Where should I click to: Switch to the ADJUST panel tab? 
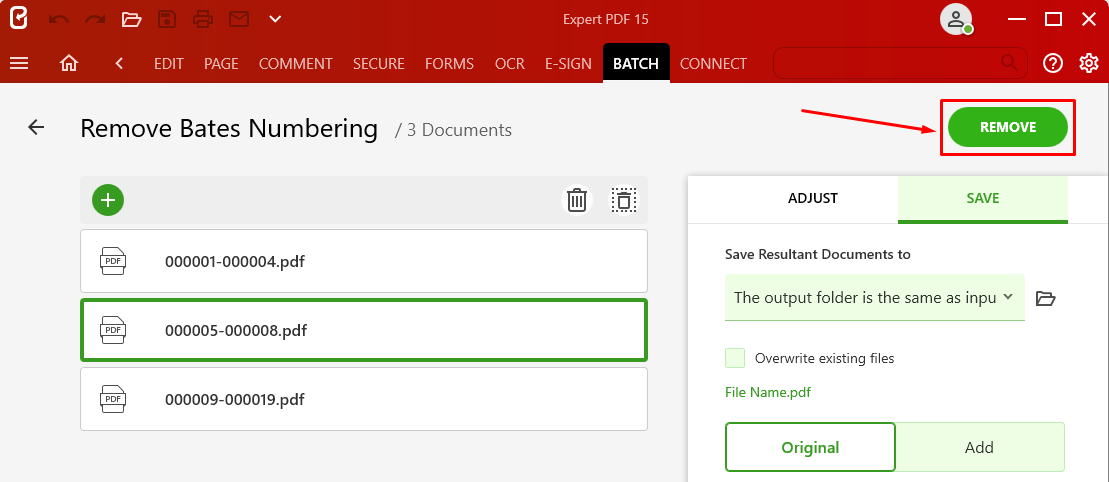click(813, 198)
